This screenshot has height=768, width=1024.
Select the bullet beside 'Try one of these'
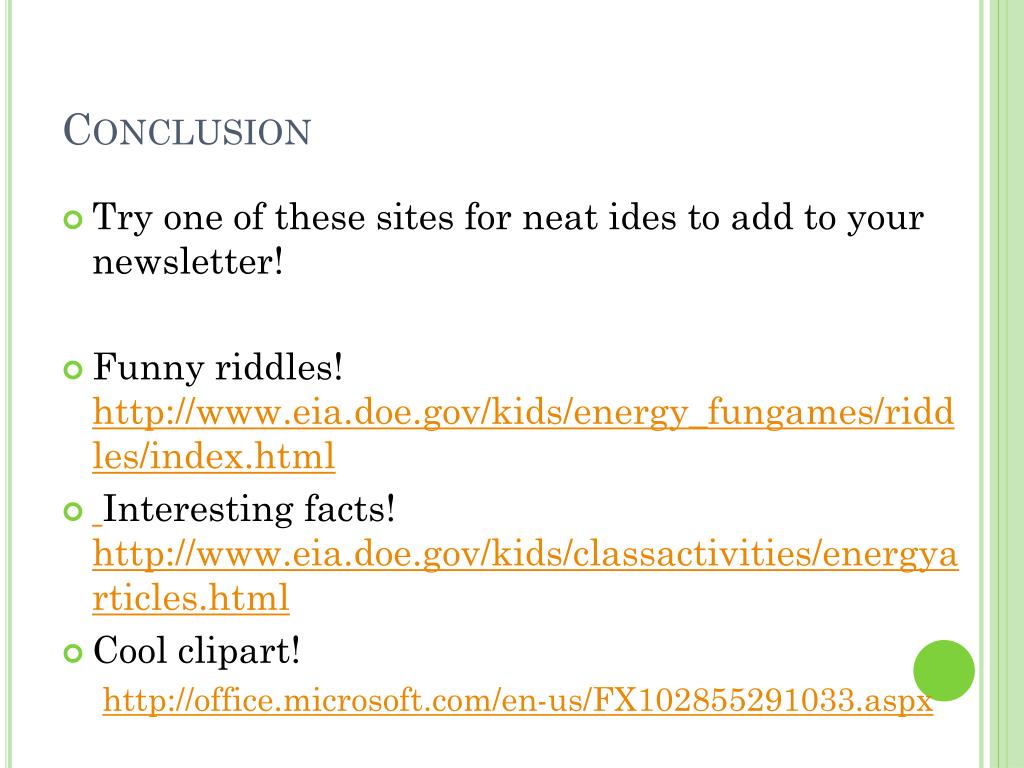click(x=73, y=221)
